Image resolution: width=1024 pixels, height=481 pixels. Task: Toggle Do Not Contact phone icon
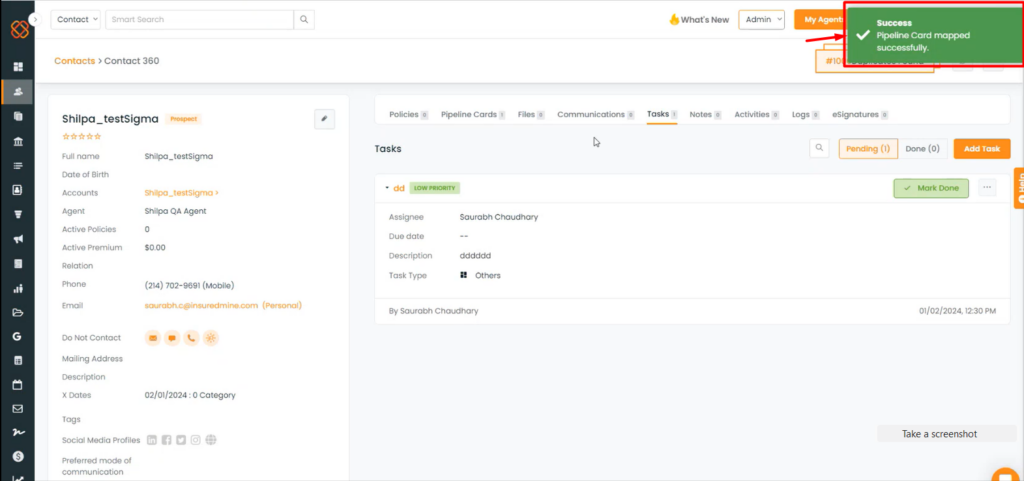tap(191, 338)
